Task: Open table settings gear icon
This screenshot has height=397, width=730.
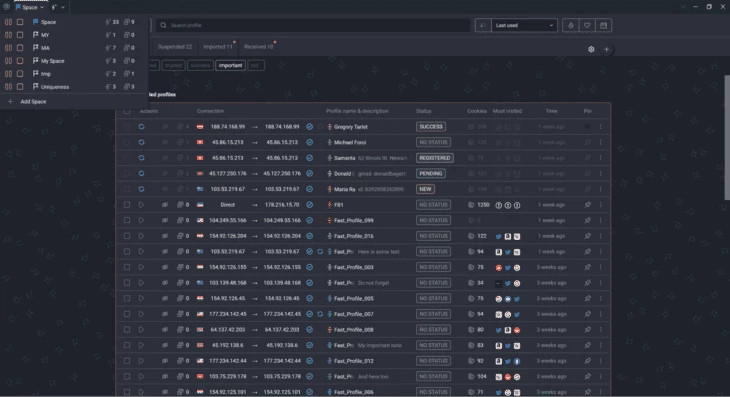Action: click(x=591, y=49)
